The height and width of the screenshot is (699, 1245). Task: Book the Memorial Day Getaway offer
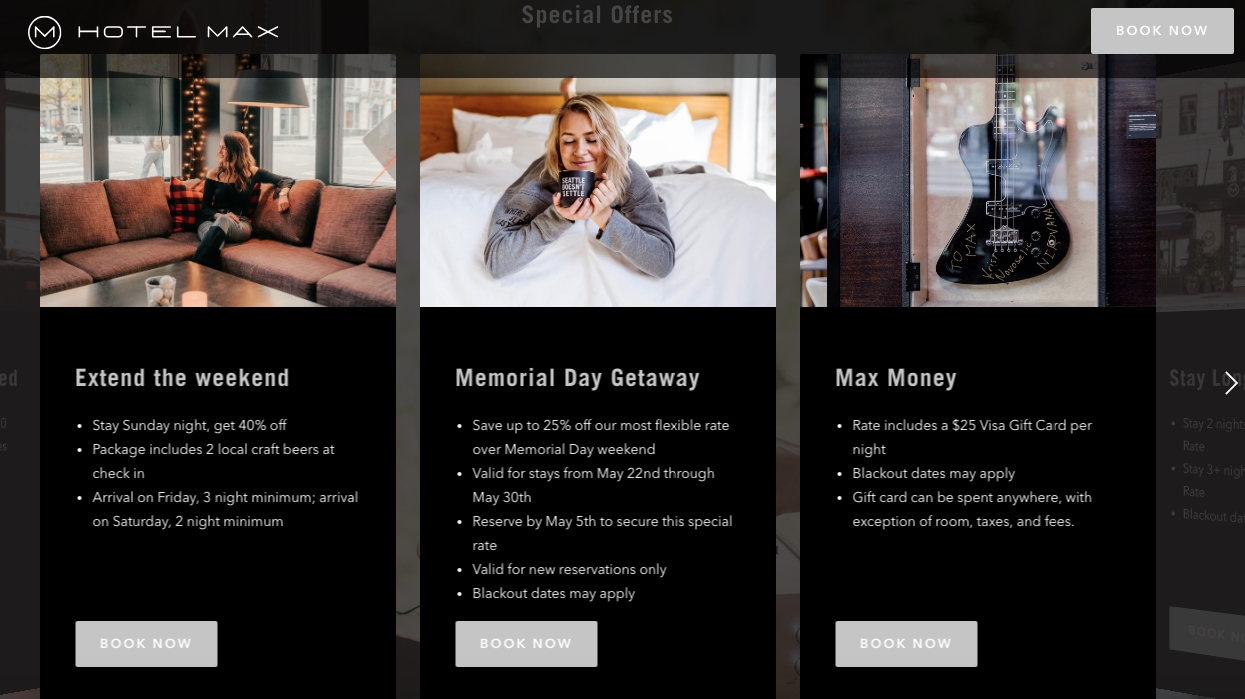point(526,644)
